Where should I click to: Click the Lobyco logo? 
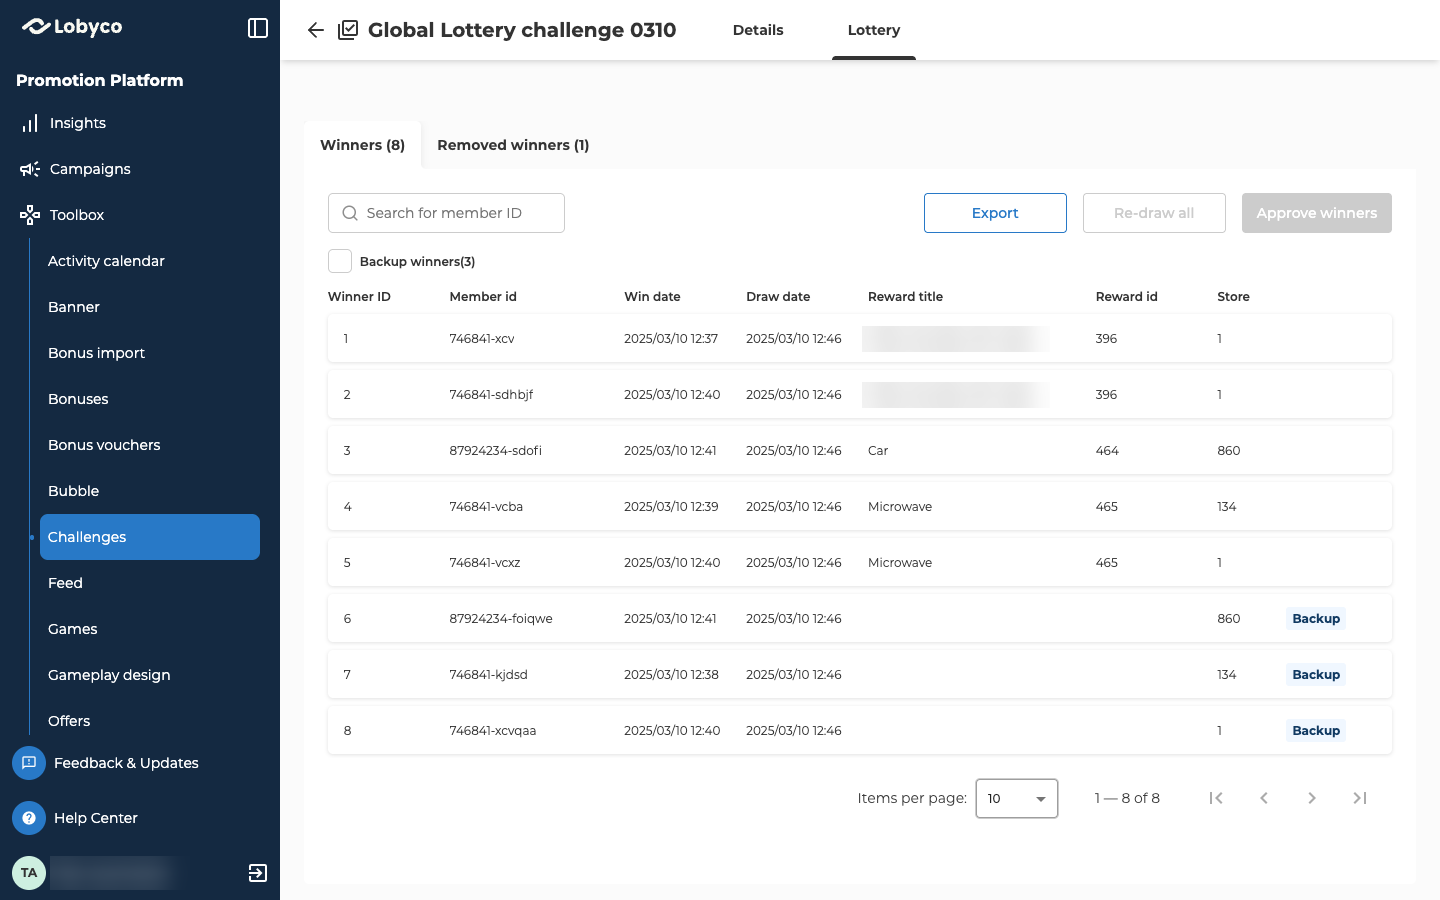click(x=72, y=27)
